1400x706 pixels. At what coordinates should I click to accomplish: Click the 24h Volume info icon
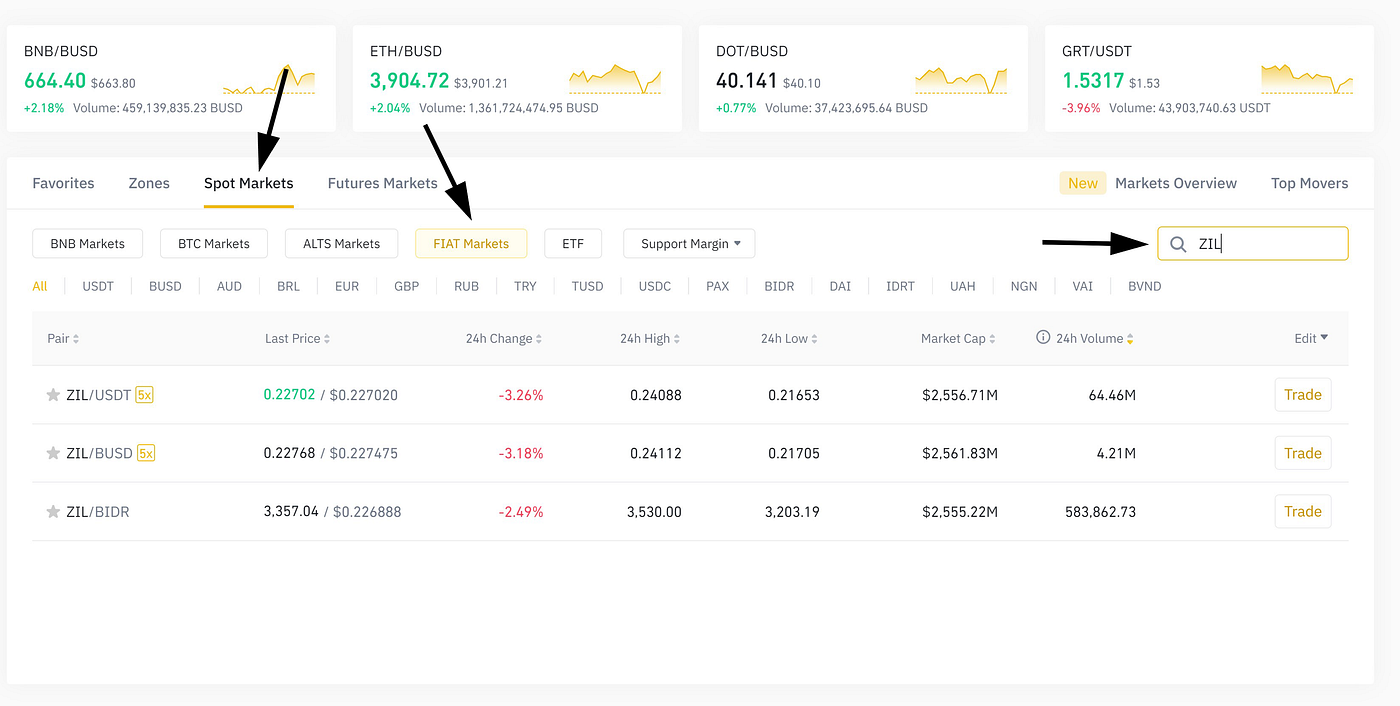tap(1043, 338)
